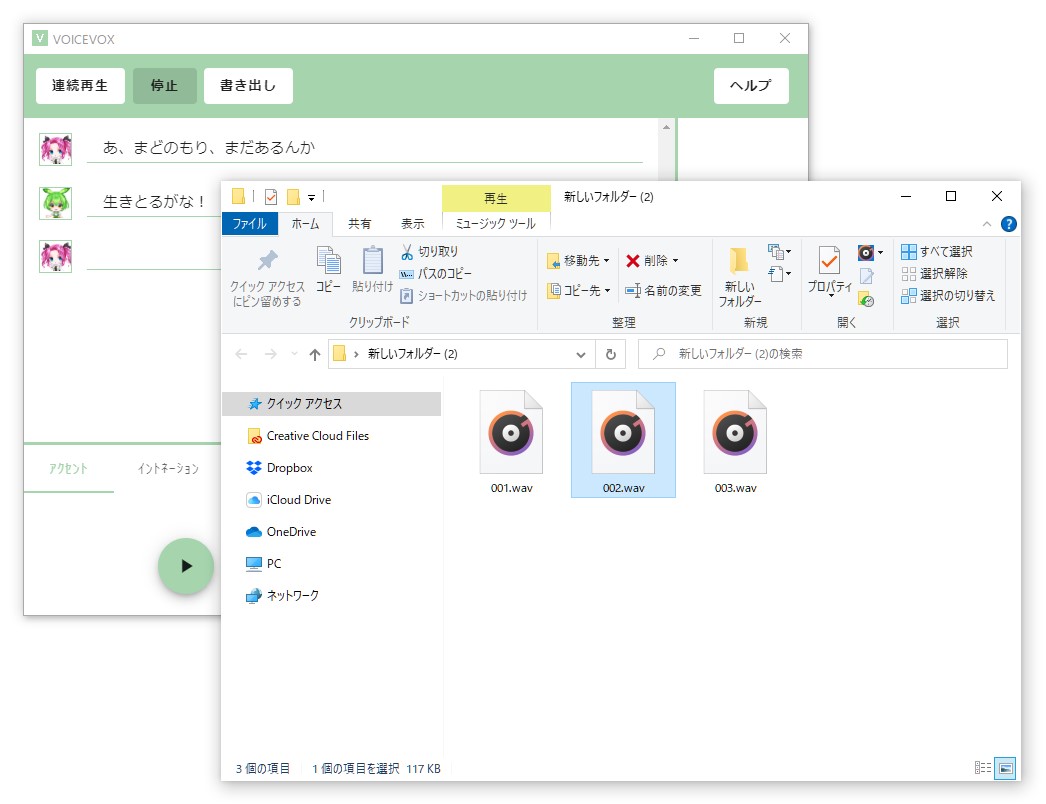Click the 切り取り (Cut) icon in ribbon
Image resolution: width=1046 pixels, height=804 pixels.
tap(407, 252)
